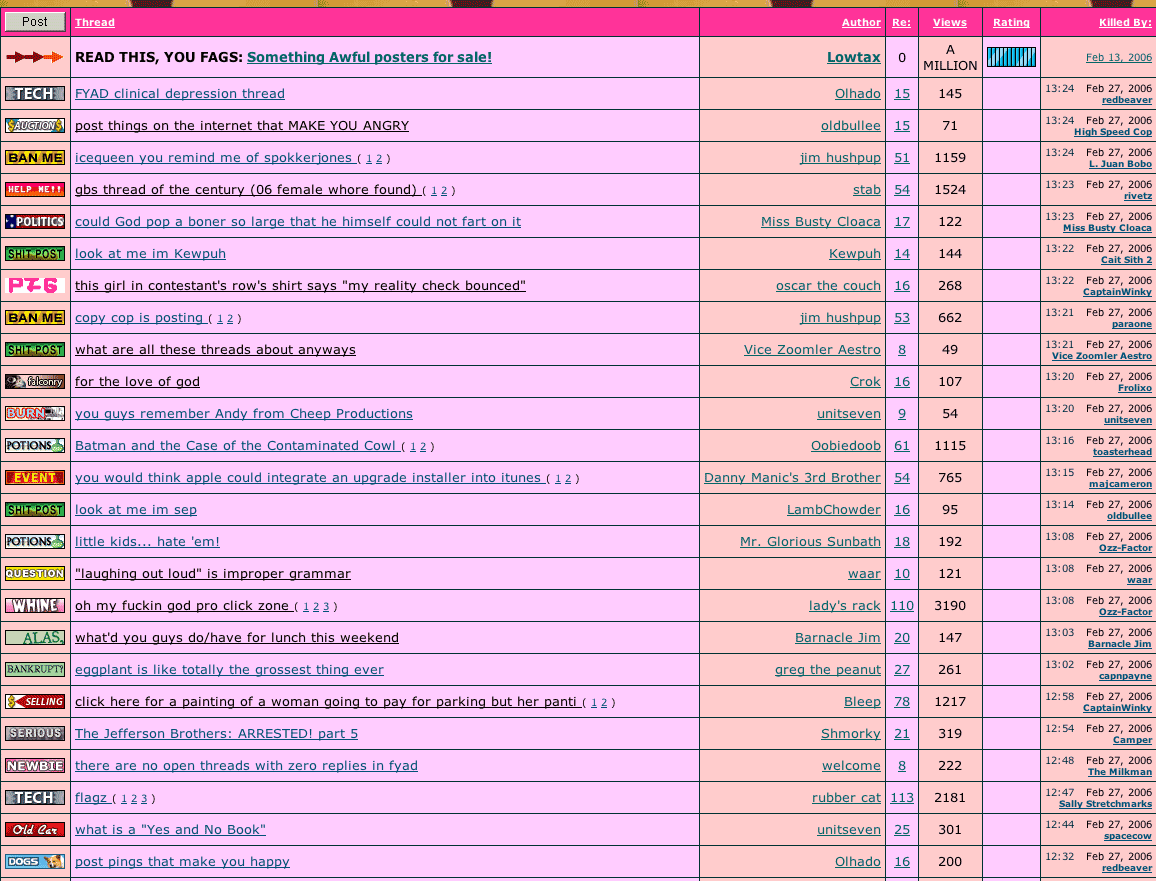
Task: Click the SELLING tag icon
Action: click(35, 701)
